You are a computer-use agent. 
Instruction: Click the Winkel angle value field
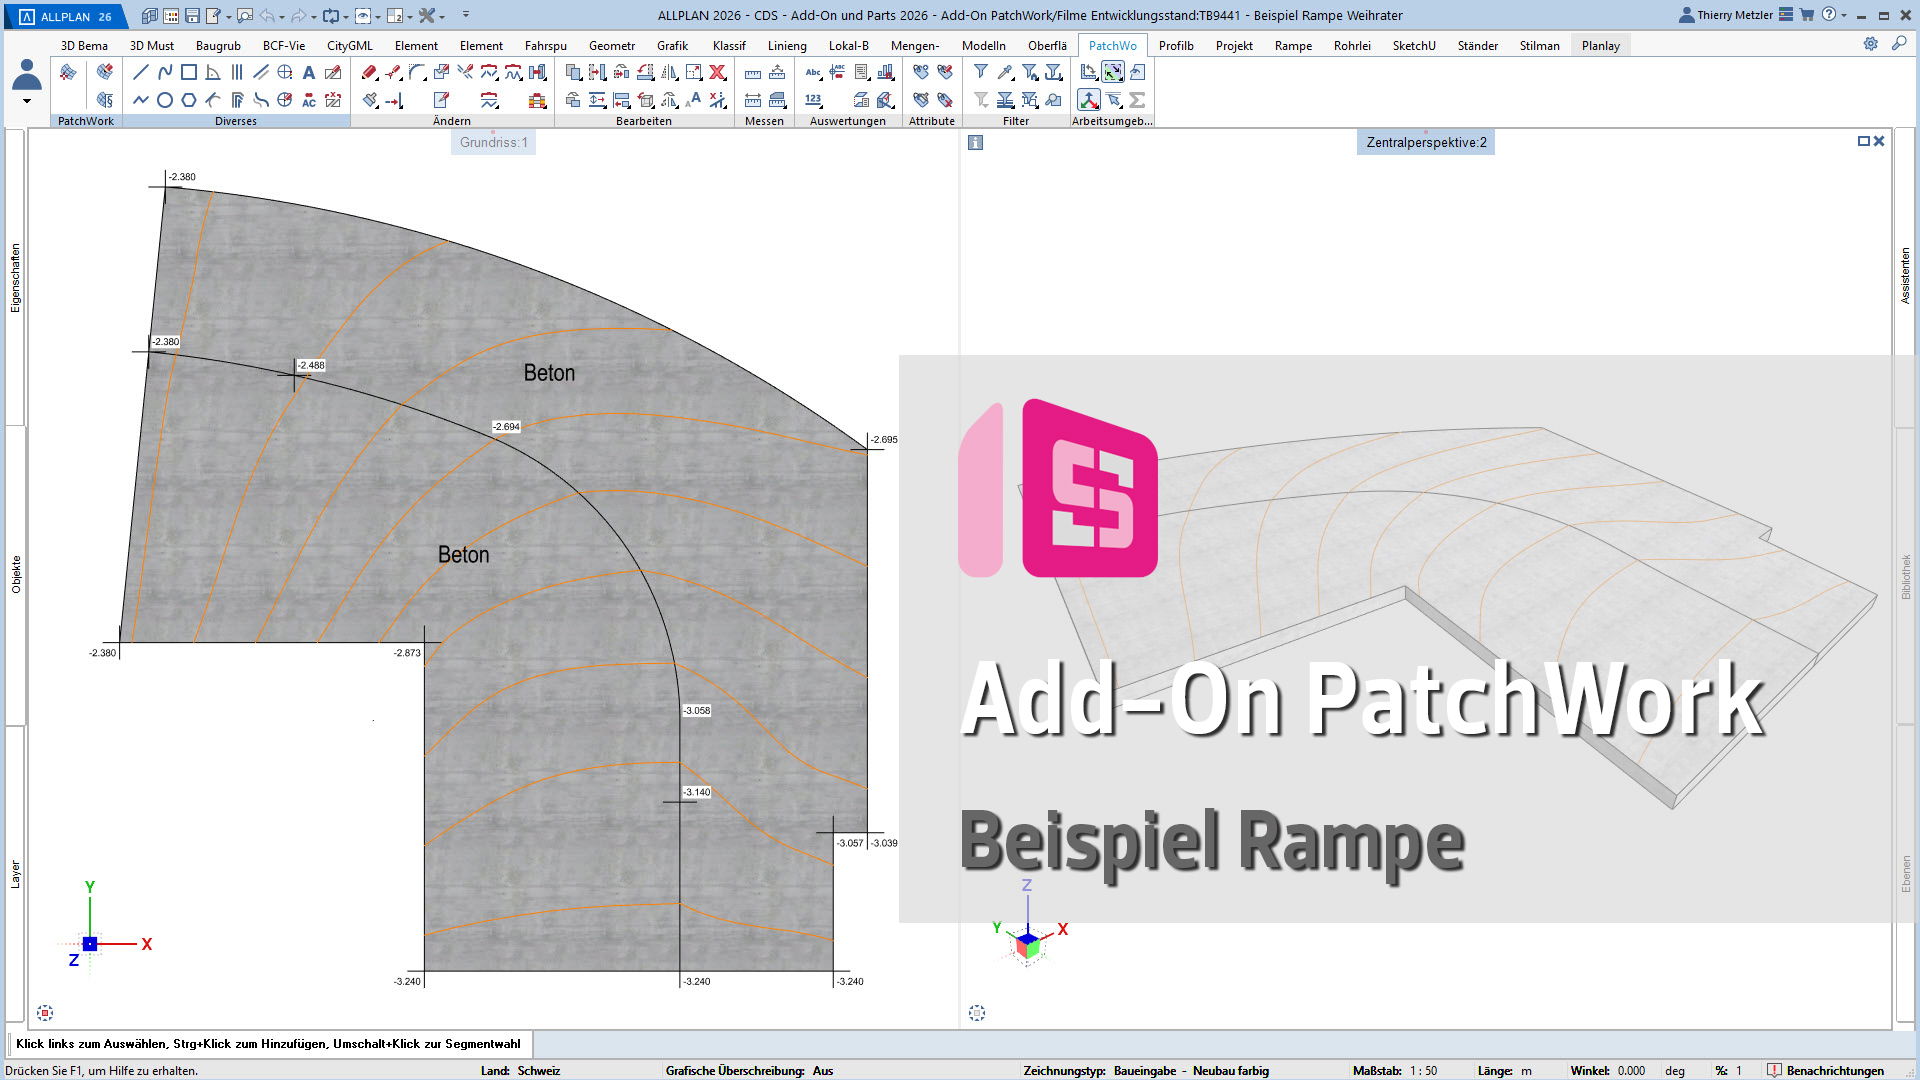point(1631,1070)
